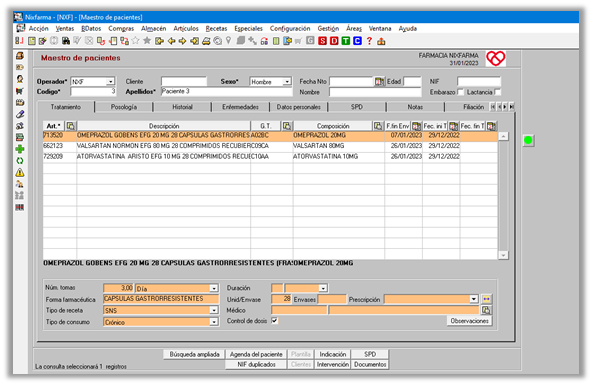
Task: Select the ATORVASTATINA ARISTO EFG 10 MG row
Action: (x=270, y=157)
